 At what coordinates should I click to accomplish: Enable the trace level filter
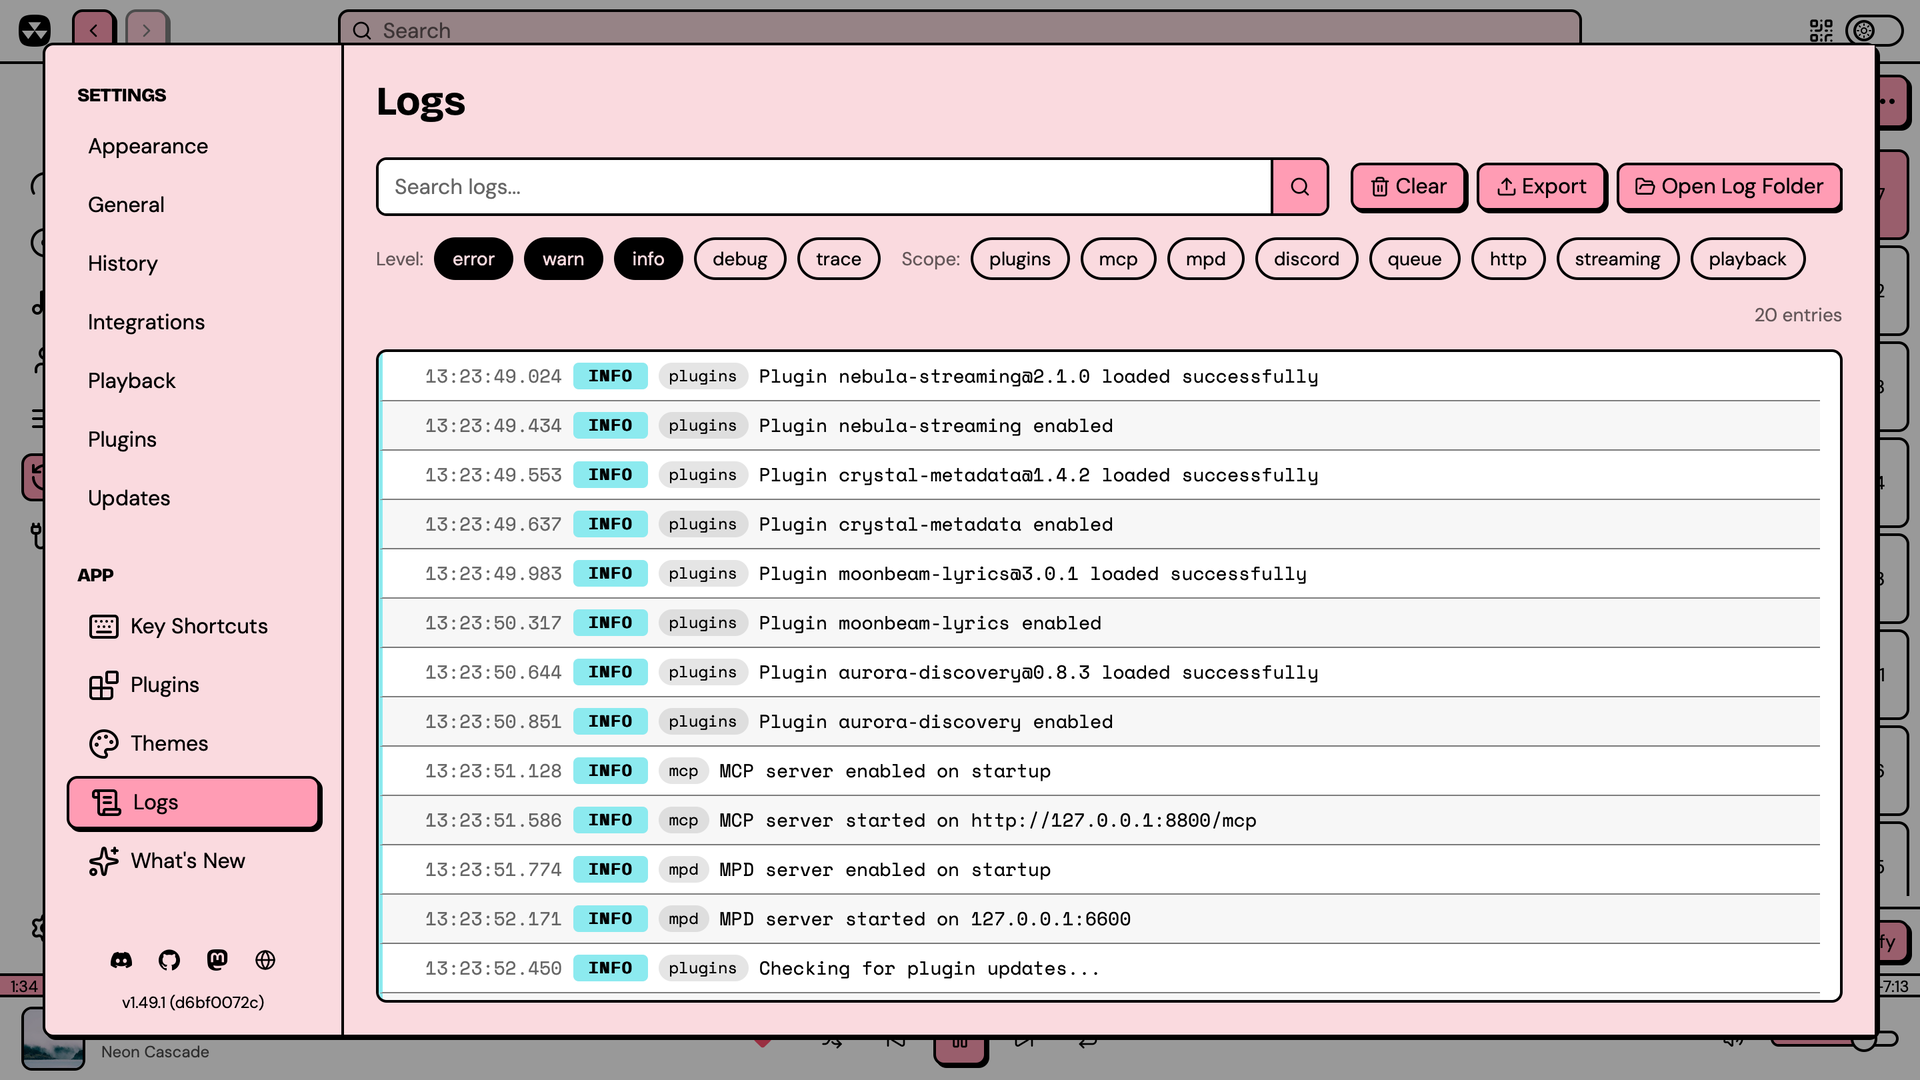(x=838, y=259)
